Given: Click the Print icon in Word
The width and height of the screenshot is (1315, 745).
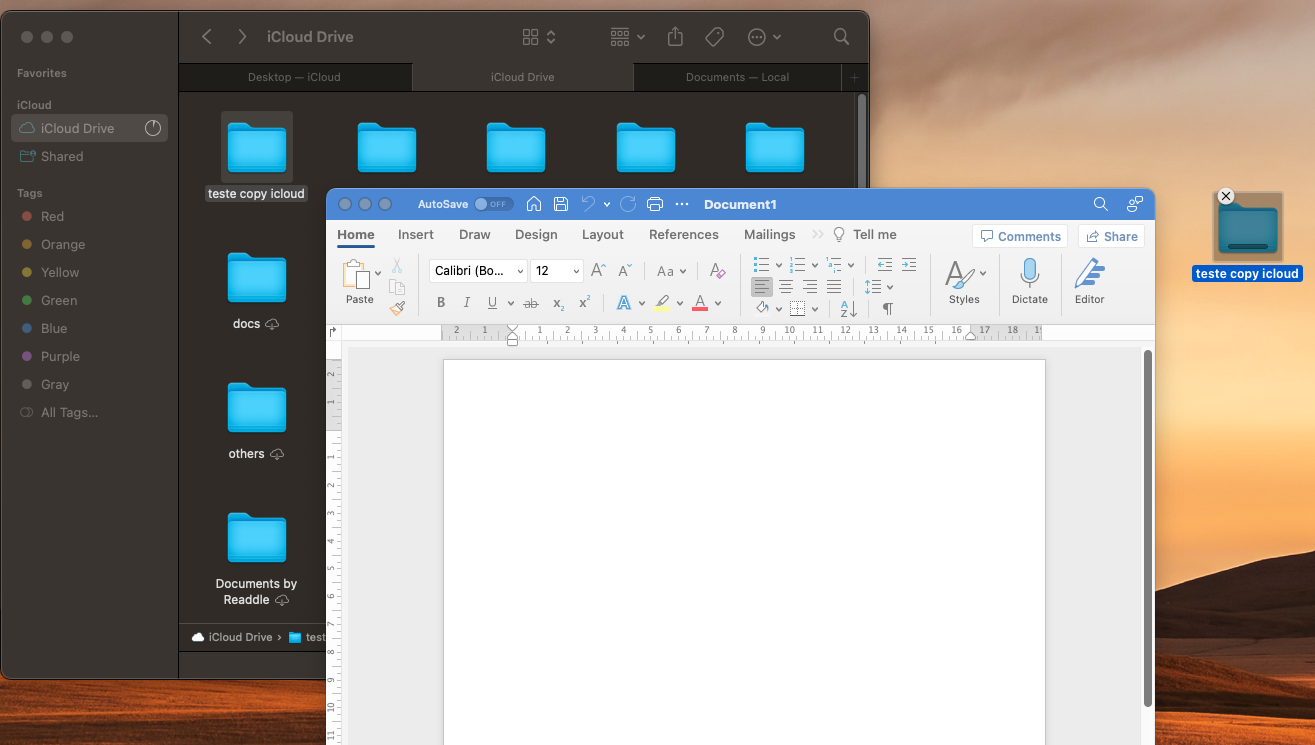Looking at the screenshot, I should pyautogui.click(x=655, y=204).
